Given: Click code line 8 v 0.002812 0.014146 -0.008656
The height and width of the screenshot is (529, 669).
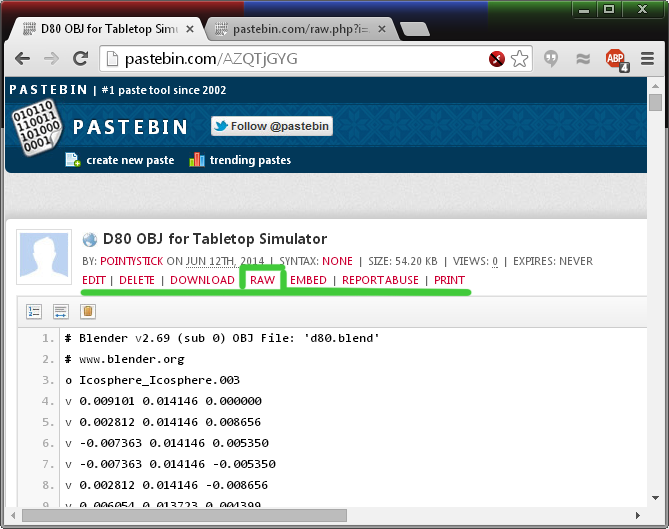Looking at the screenshot, I should 166,485.
